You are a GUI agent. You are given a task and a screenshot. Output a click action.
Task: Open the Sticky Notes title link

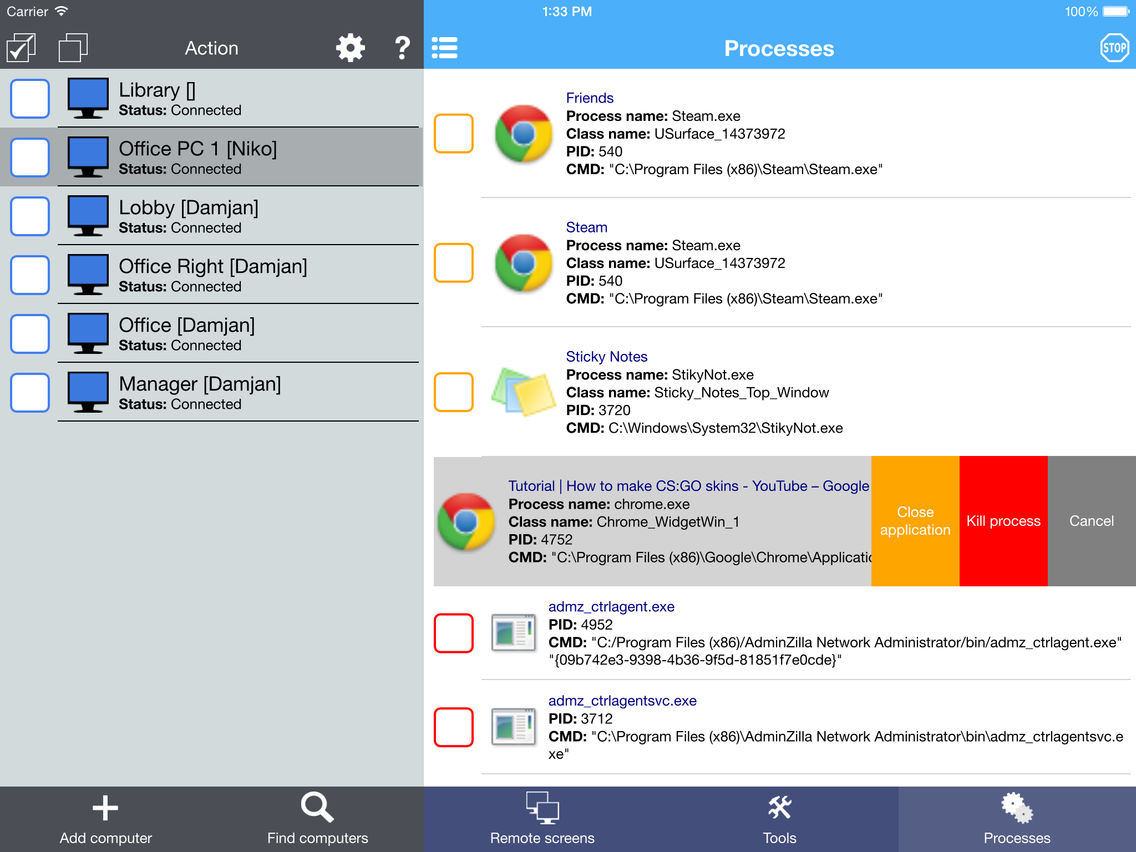tap(606, 356)
